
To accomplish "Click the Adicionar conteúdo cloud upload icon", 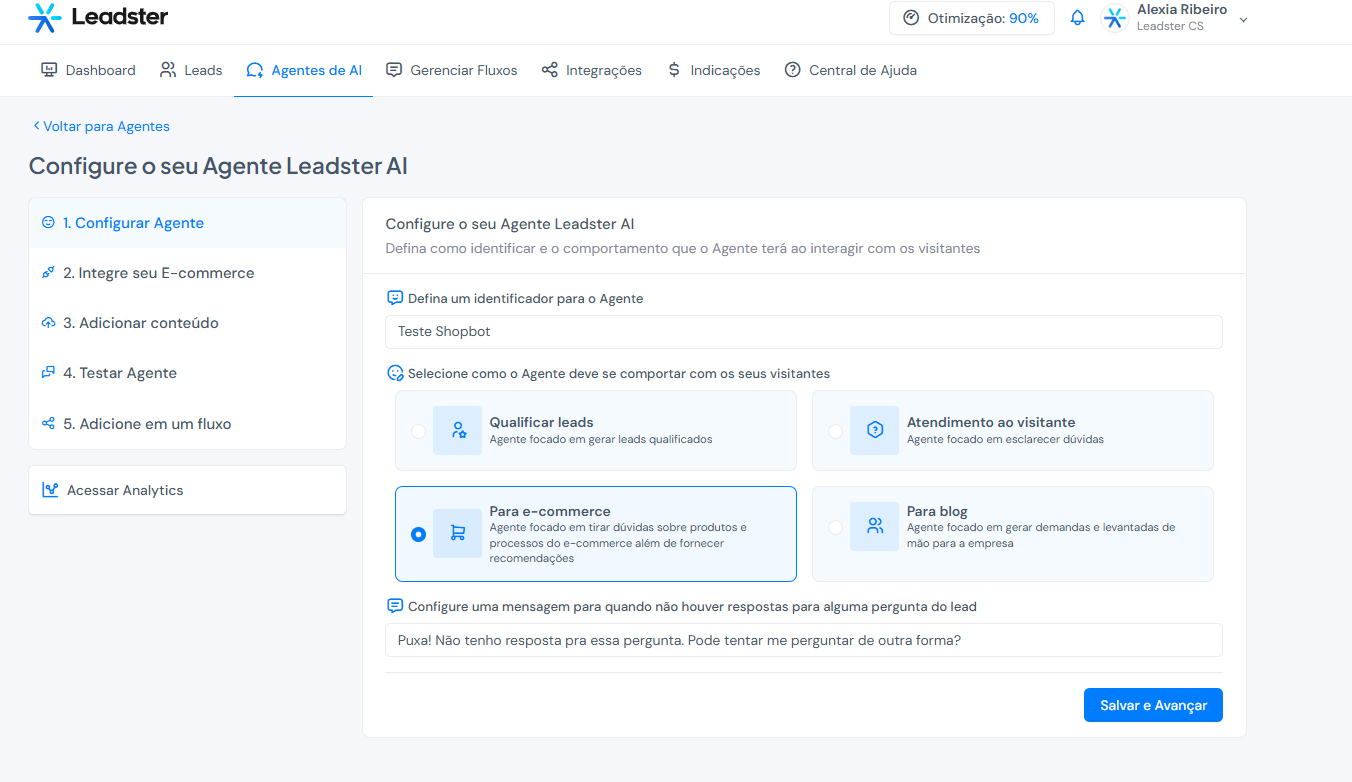I will (48, 322).
